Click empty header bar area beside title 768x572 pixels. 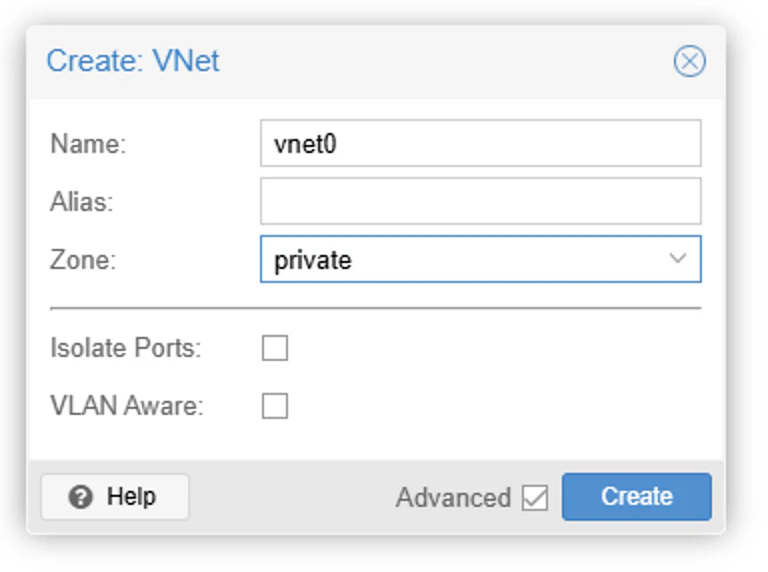click(x=440, y=62)
